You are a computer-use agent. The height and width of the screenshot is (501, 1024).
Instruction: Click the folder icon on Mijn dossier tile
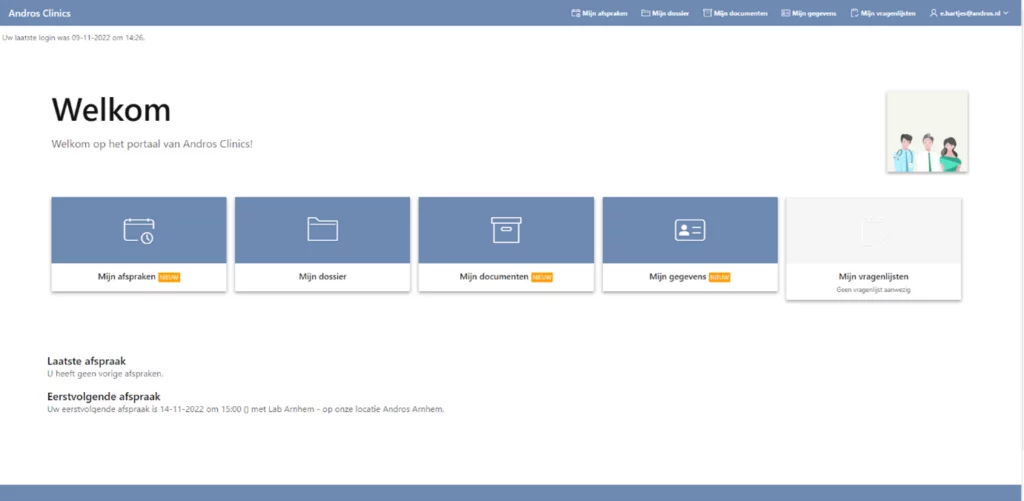[322, 230]
